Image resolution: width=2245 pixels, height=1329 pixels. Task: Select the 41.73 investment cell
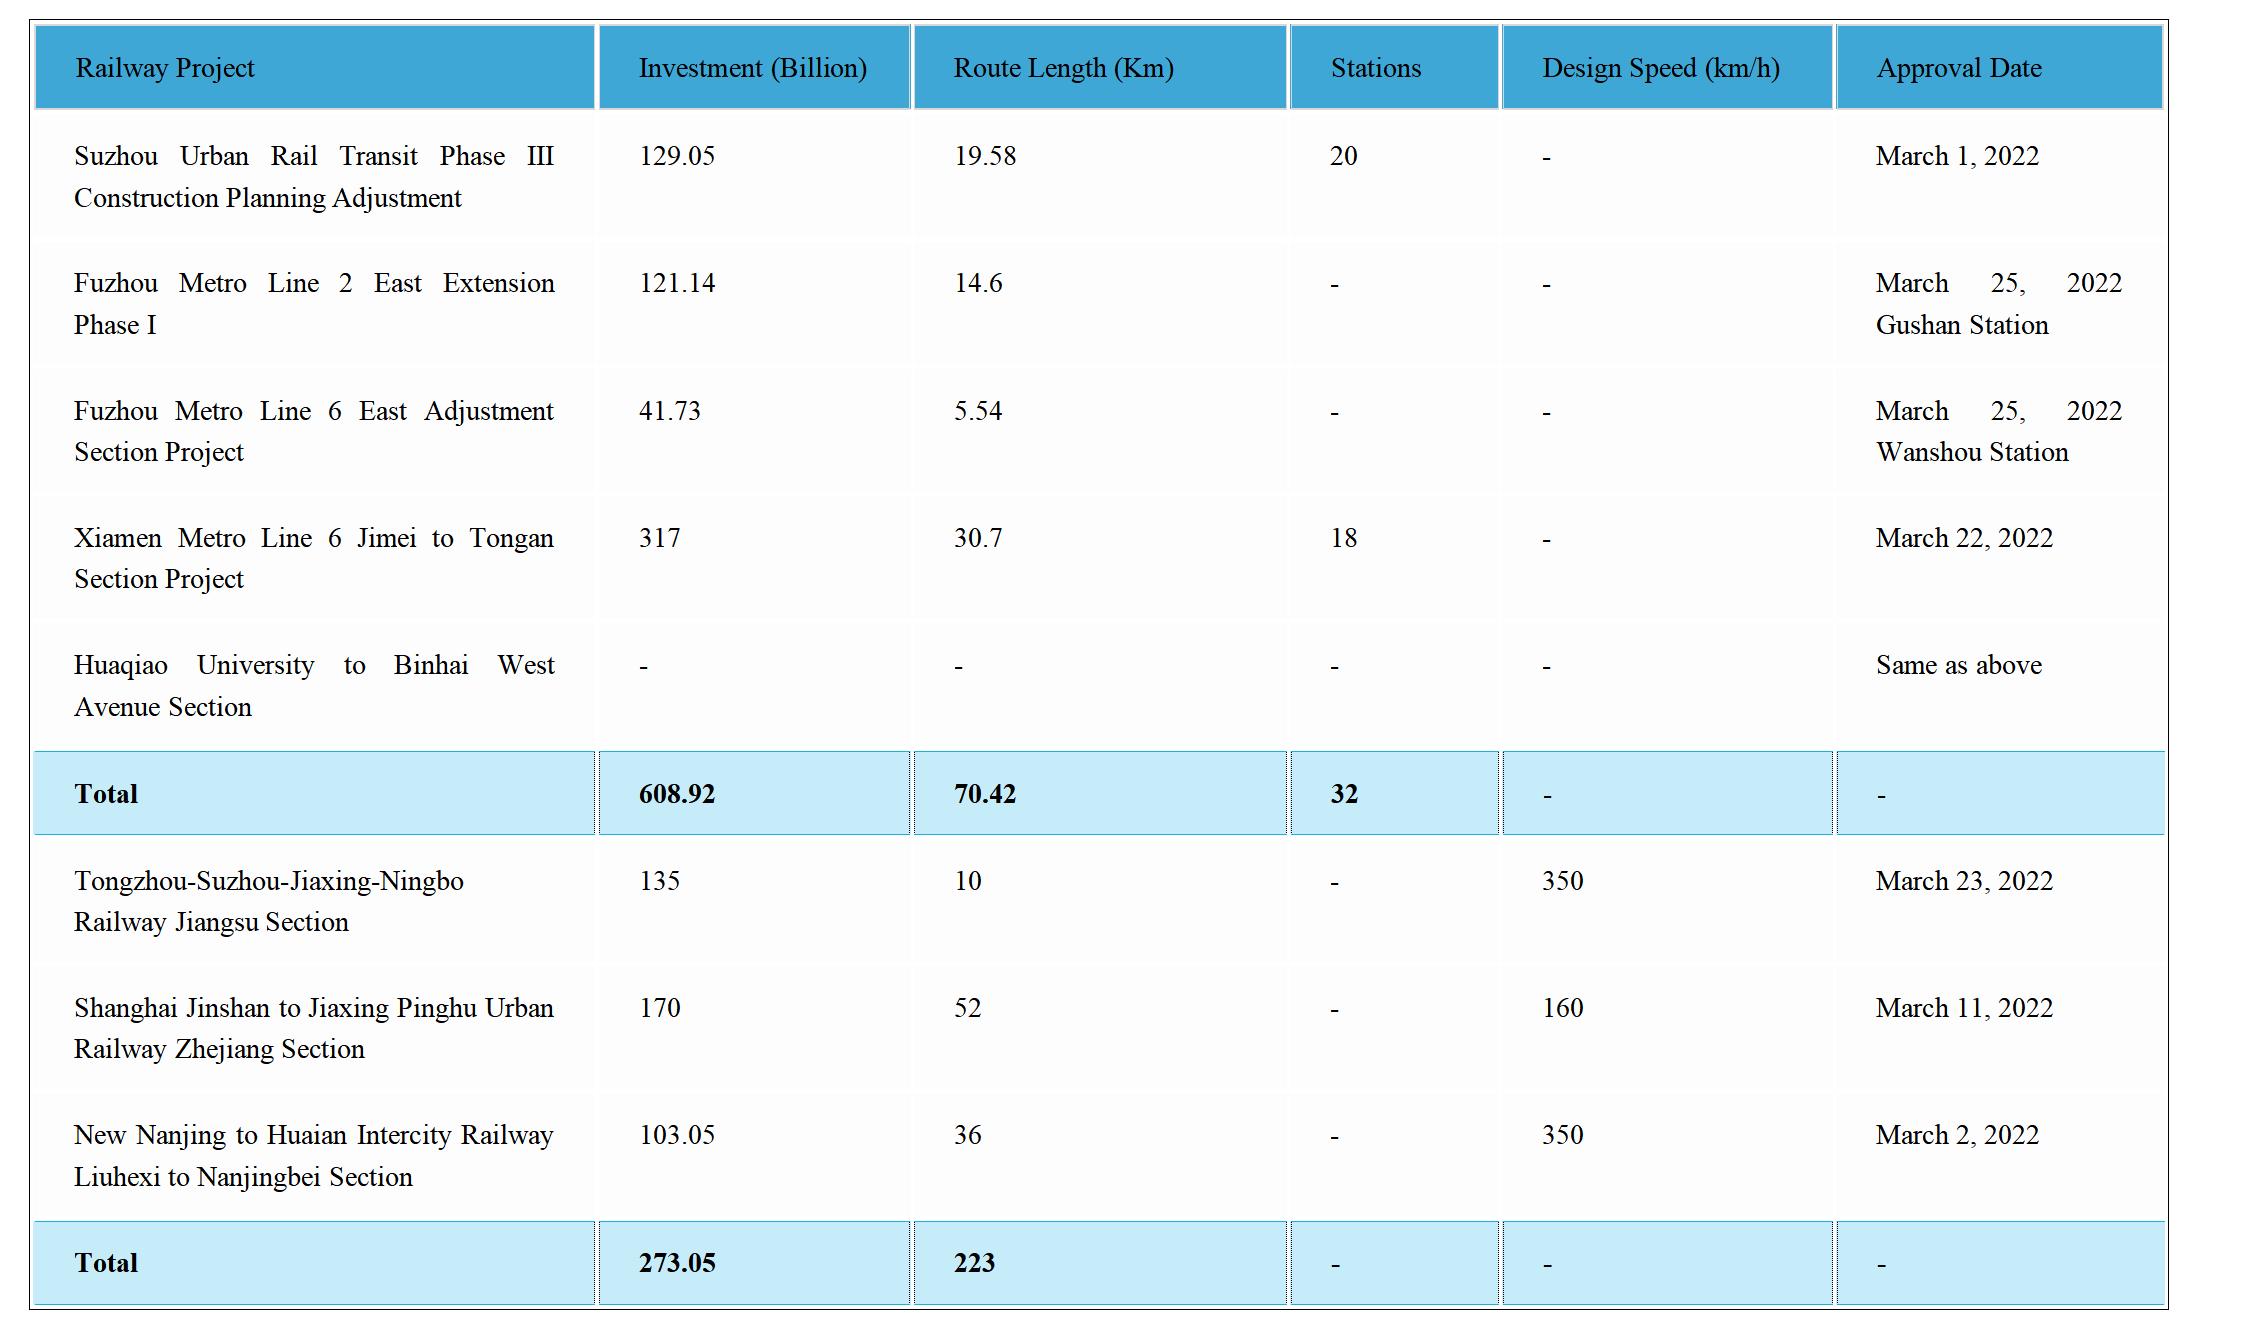click(x=670, y=411)
